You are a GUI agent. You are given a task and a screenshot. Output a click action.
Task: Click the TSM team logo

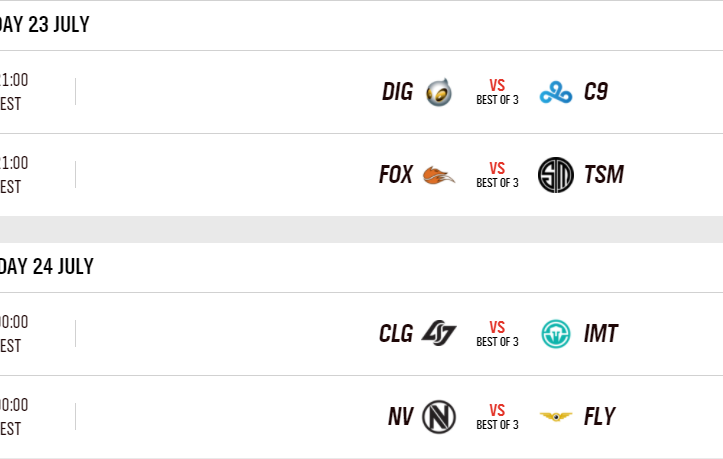555,176
